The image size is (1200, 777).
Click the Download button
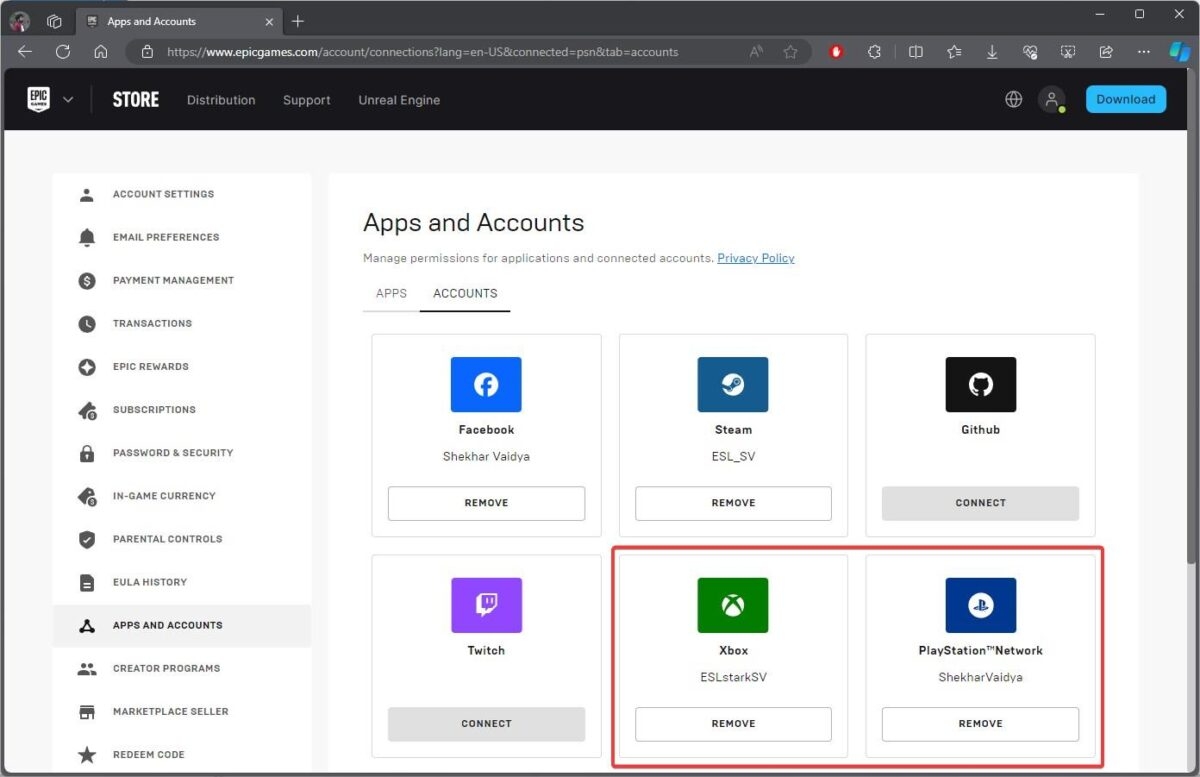pyautogui.click(x=1126, y=99)
